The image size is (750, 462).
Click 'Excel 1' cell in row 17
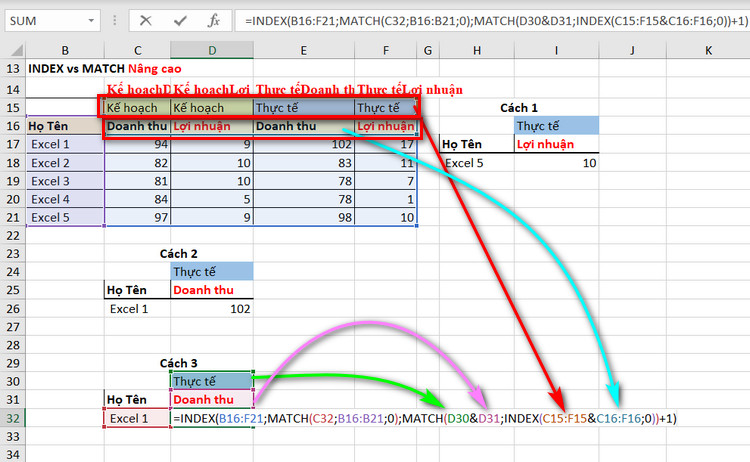(65, 144)
